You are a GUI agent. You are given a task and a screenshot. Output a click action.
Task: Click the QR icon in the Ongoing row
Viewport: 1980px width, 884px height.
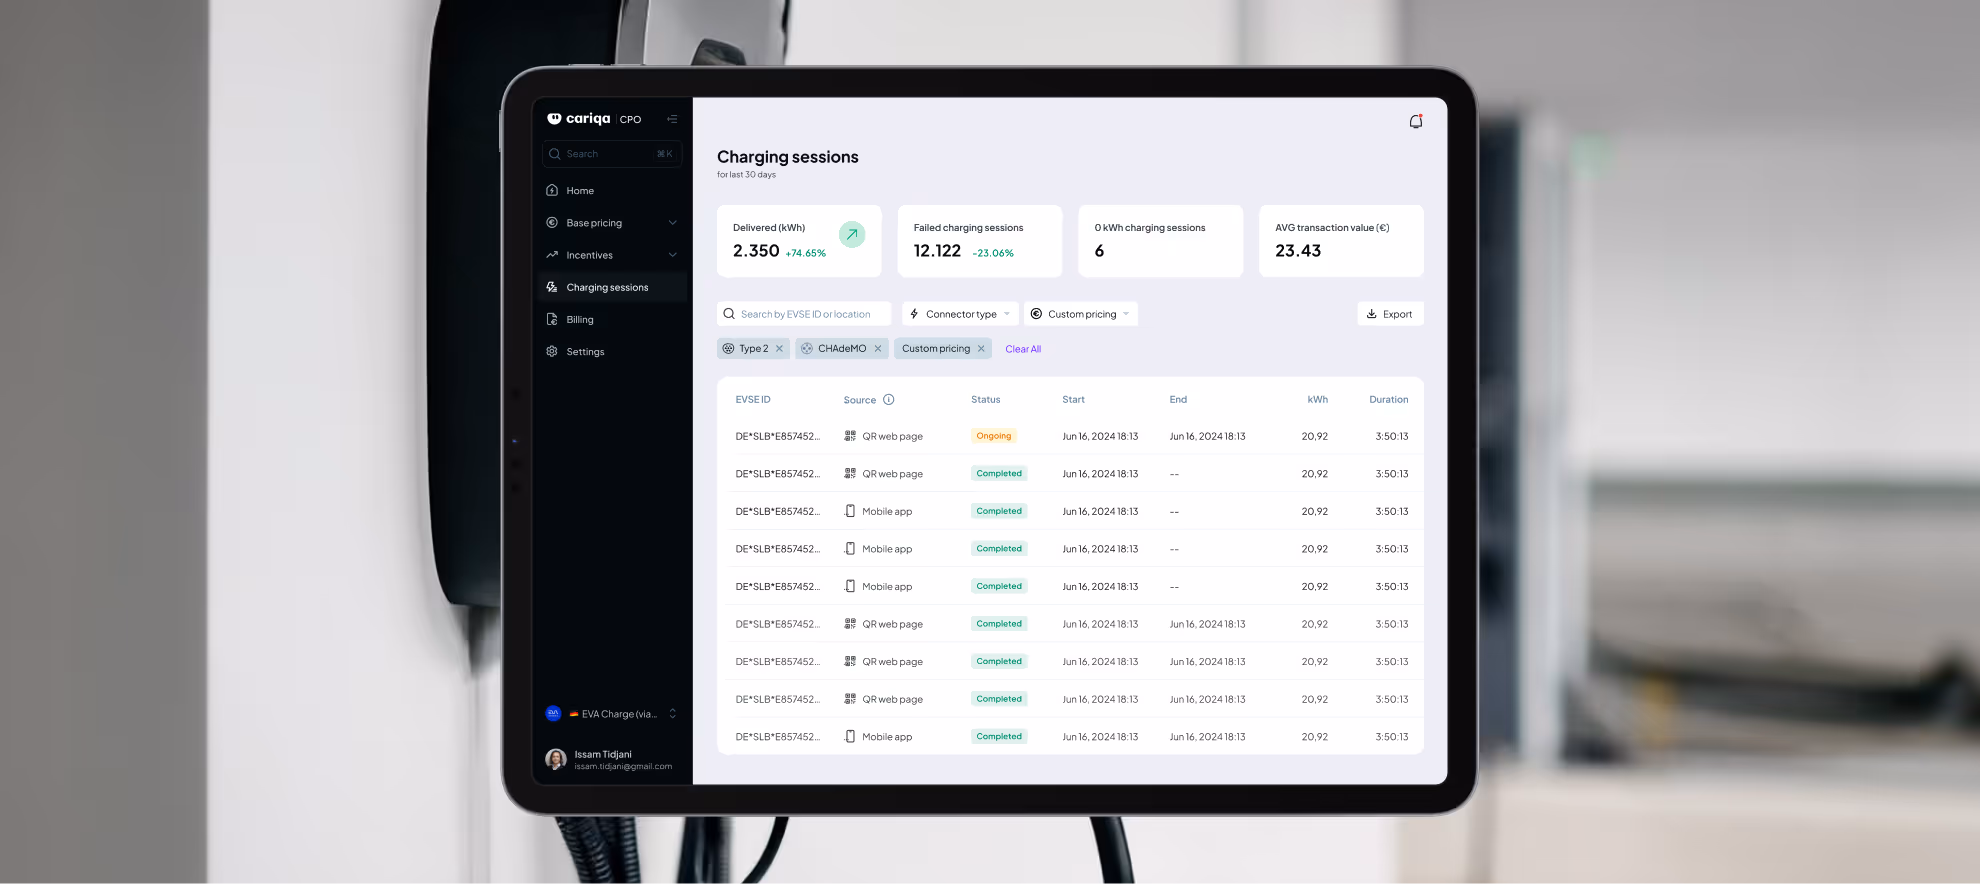(x=850, y=436)
